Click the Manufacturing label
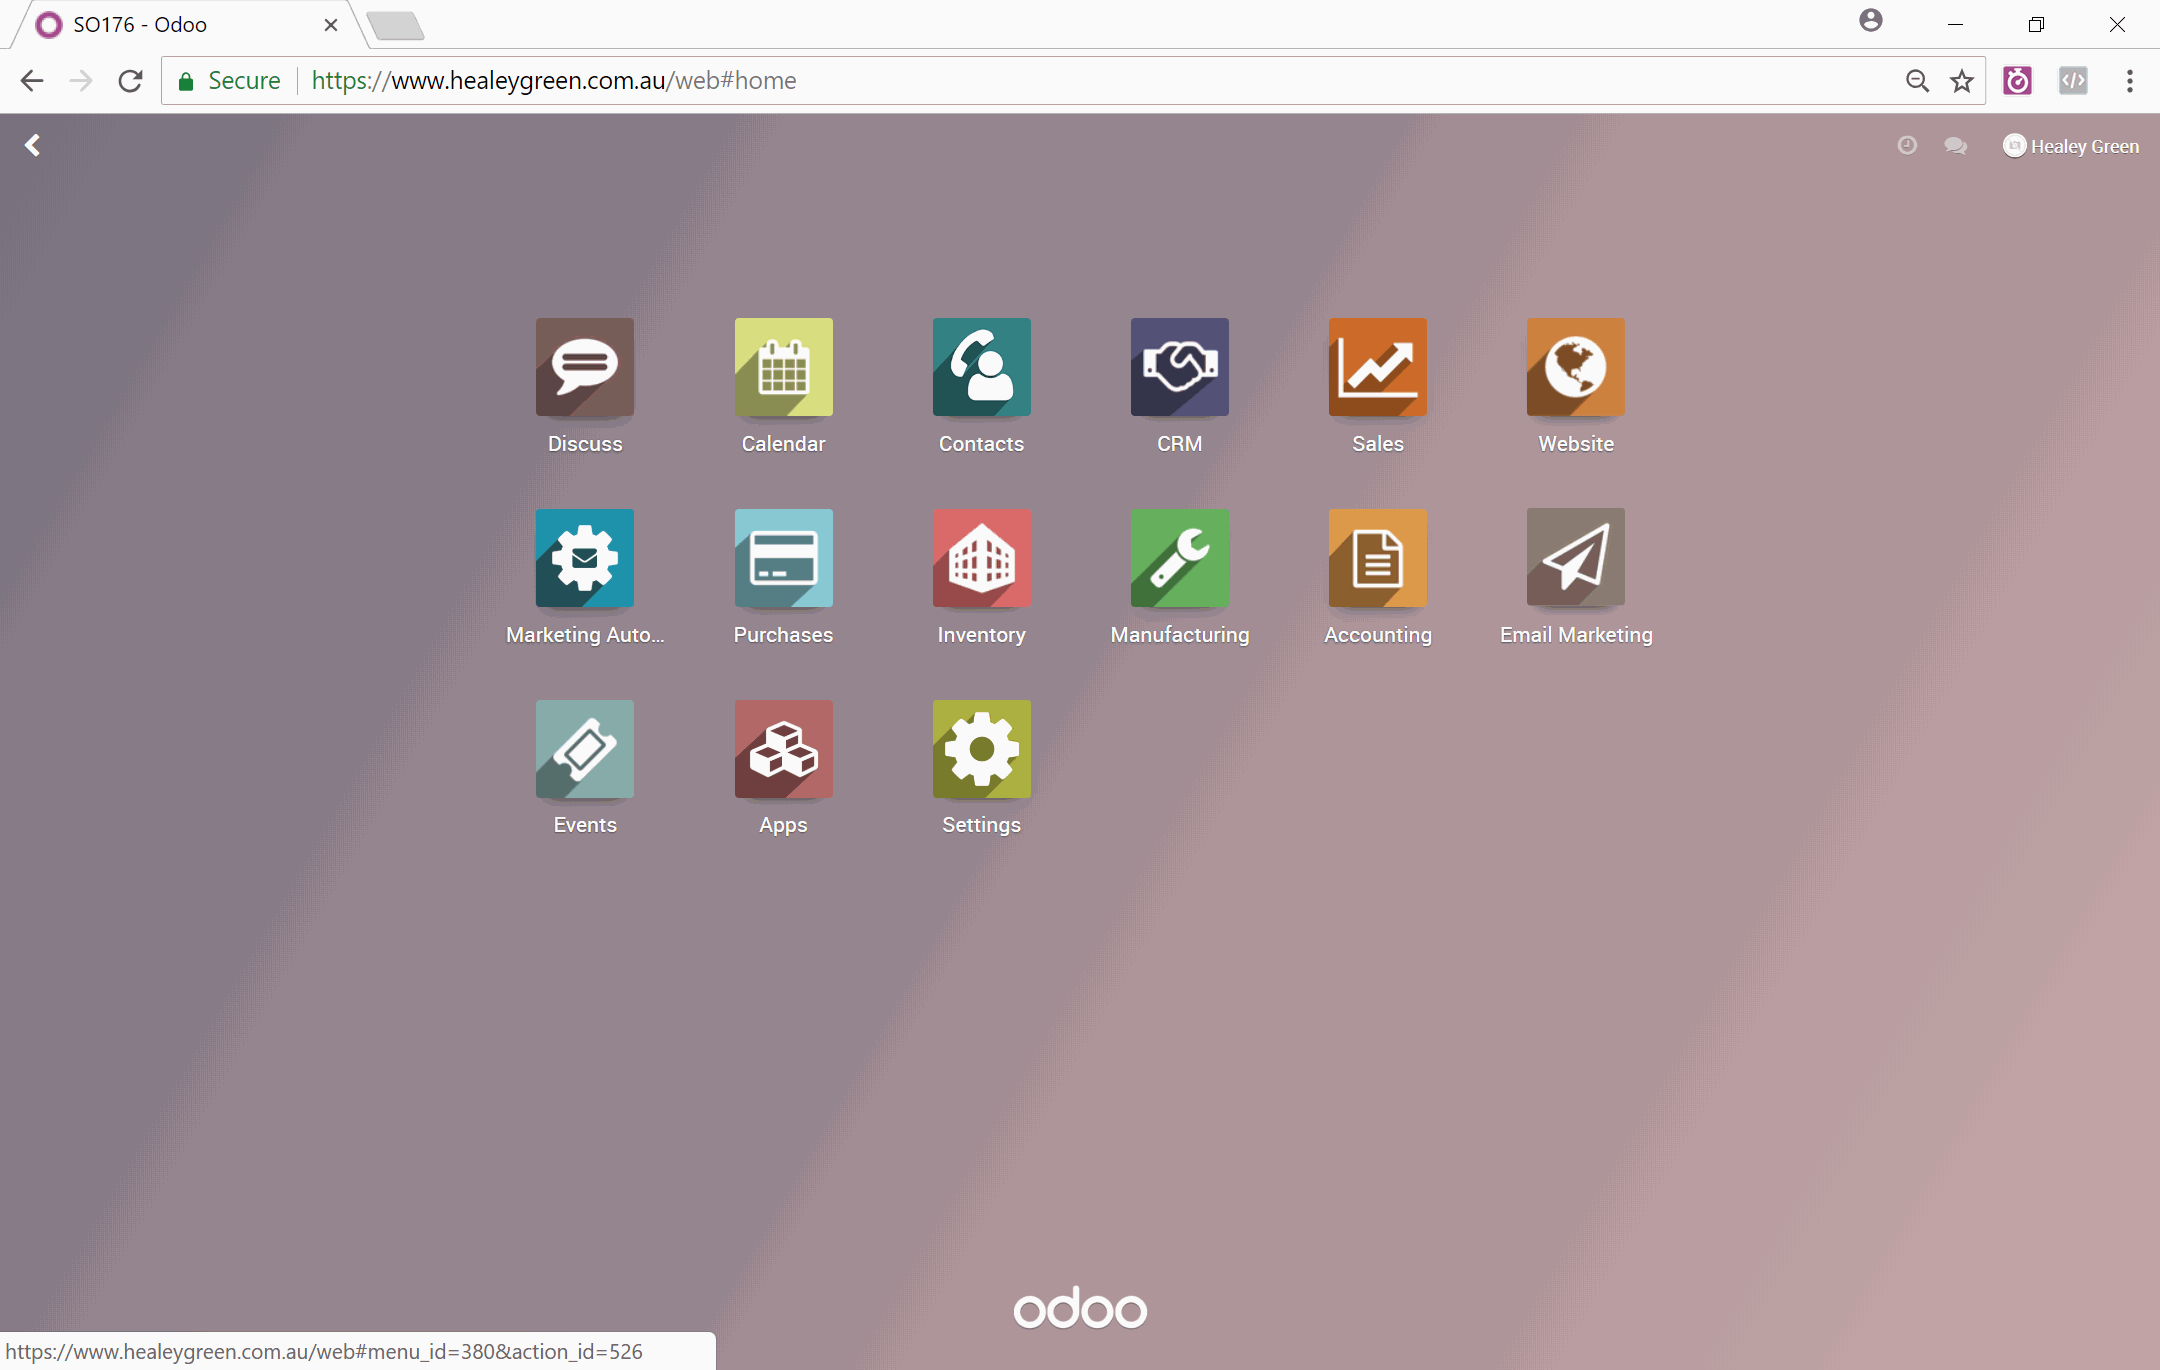This screenshot has width=2160, height=1370. tap(1180, 635)
